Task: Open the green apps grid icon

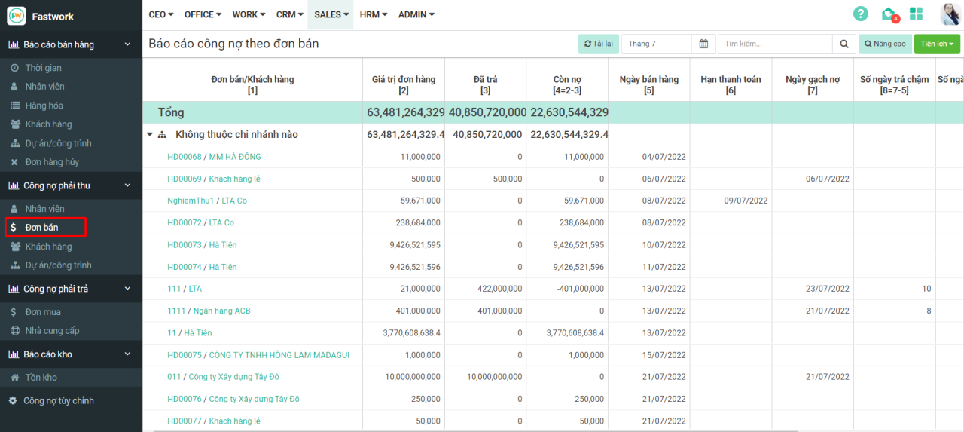Action: (x=916, y=14)
